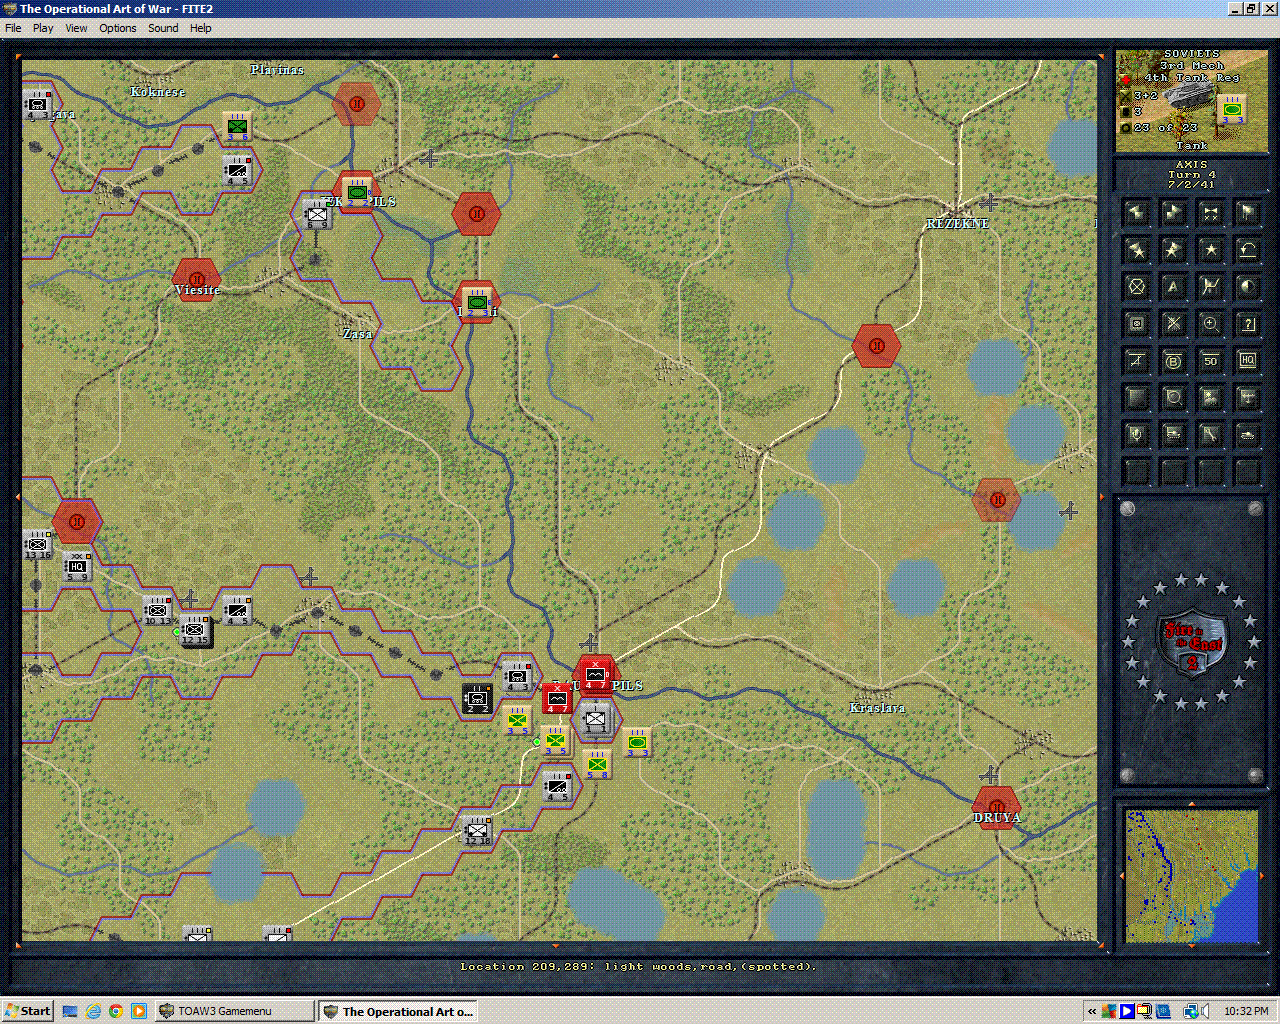Click the shaded square toolbar button
This screenshot has height=1024, width=1280.
[x=1136, y=398]
